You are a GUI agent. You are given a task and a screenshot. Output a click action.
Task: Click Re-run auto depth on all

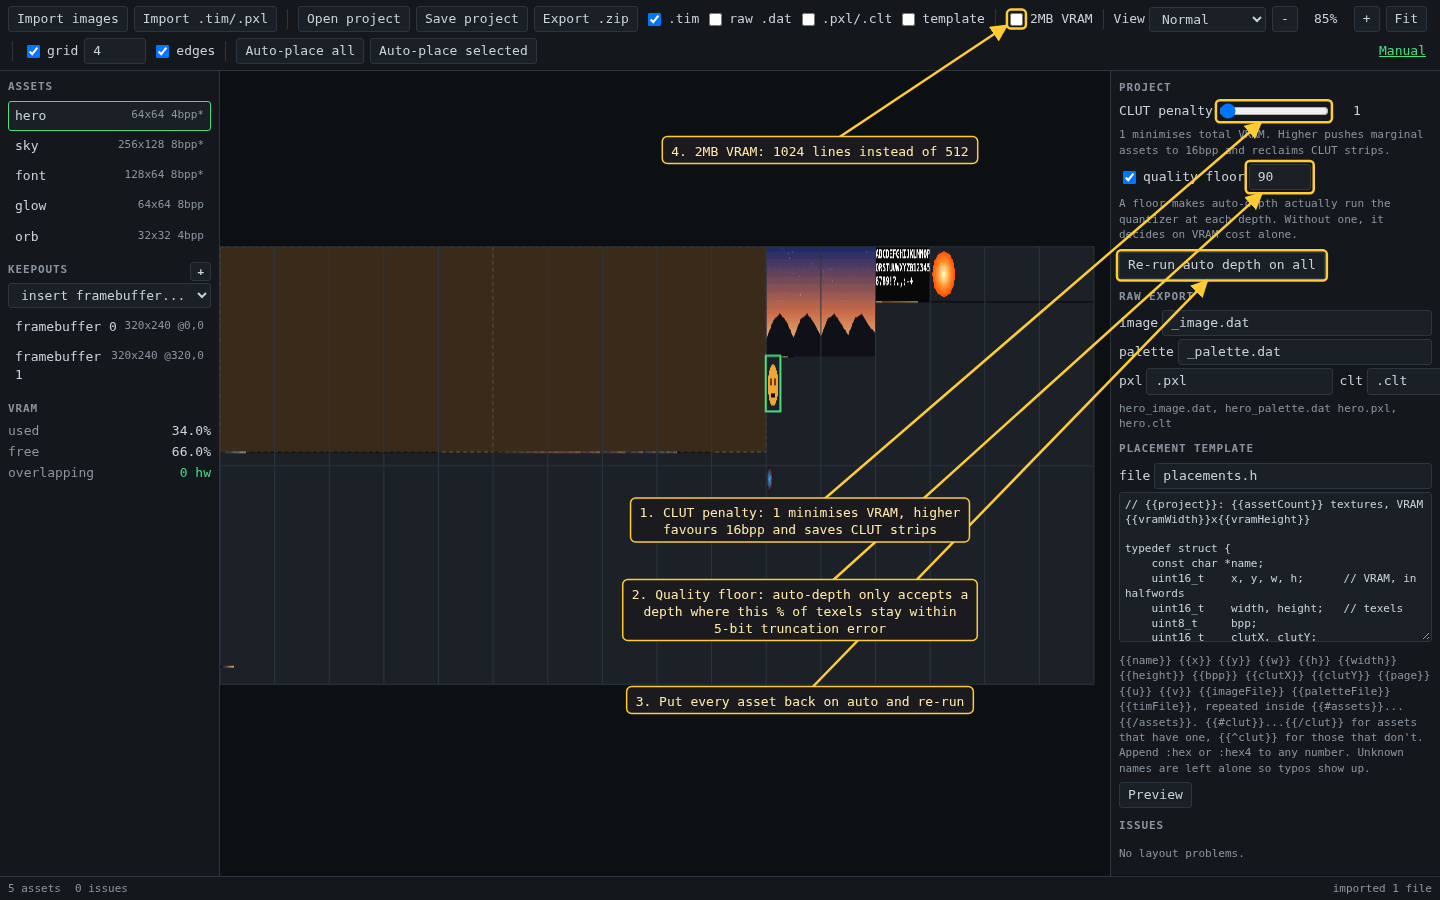tap(1222, 265)
